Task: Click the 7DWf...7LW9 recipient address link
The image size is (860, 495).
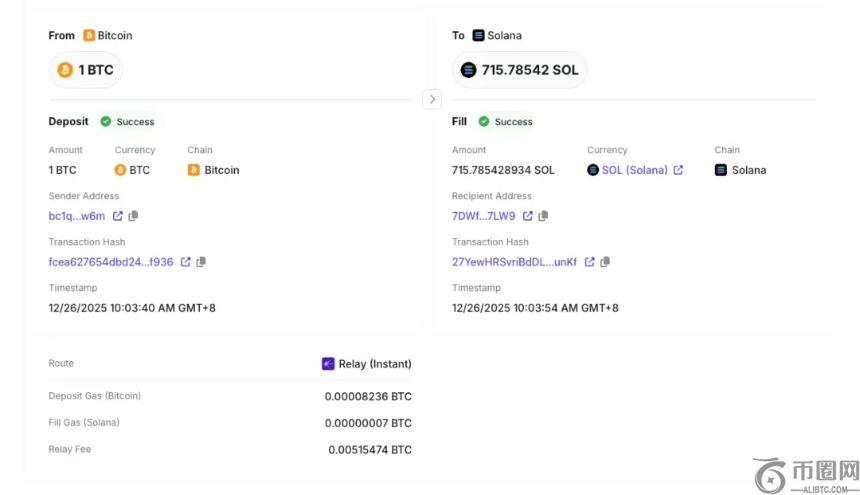Action: pos(484,216)
